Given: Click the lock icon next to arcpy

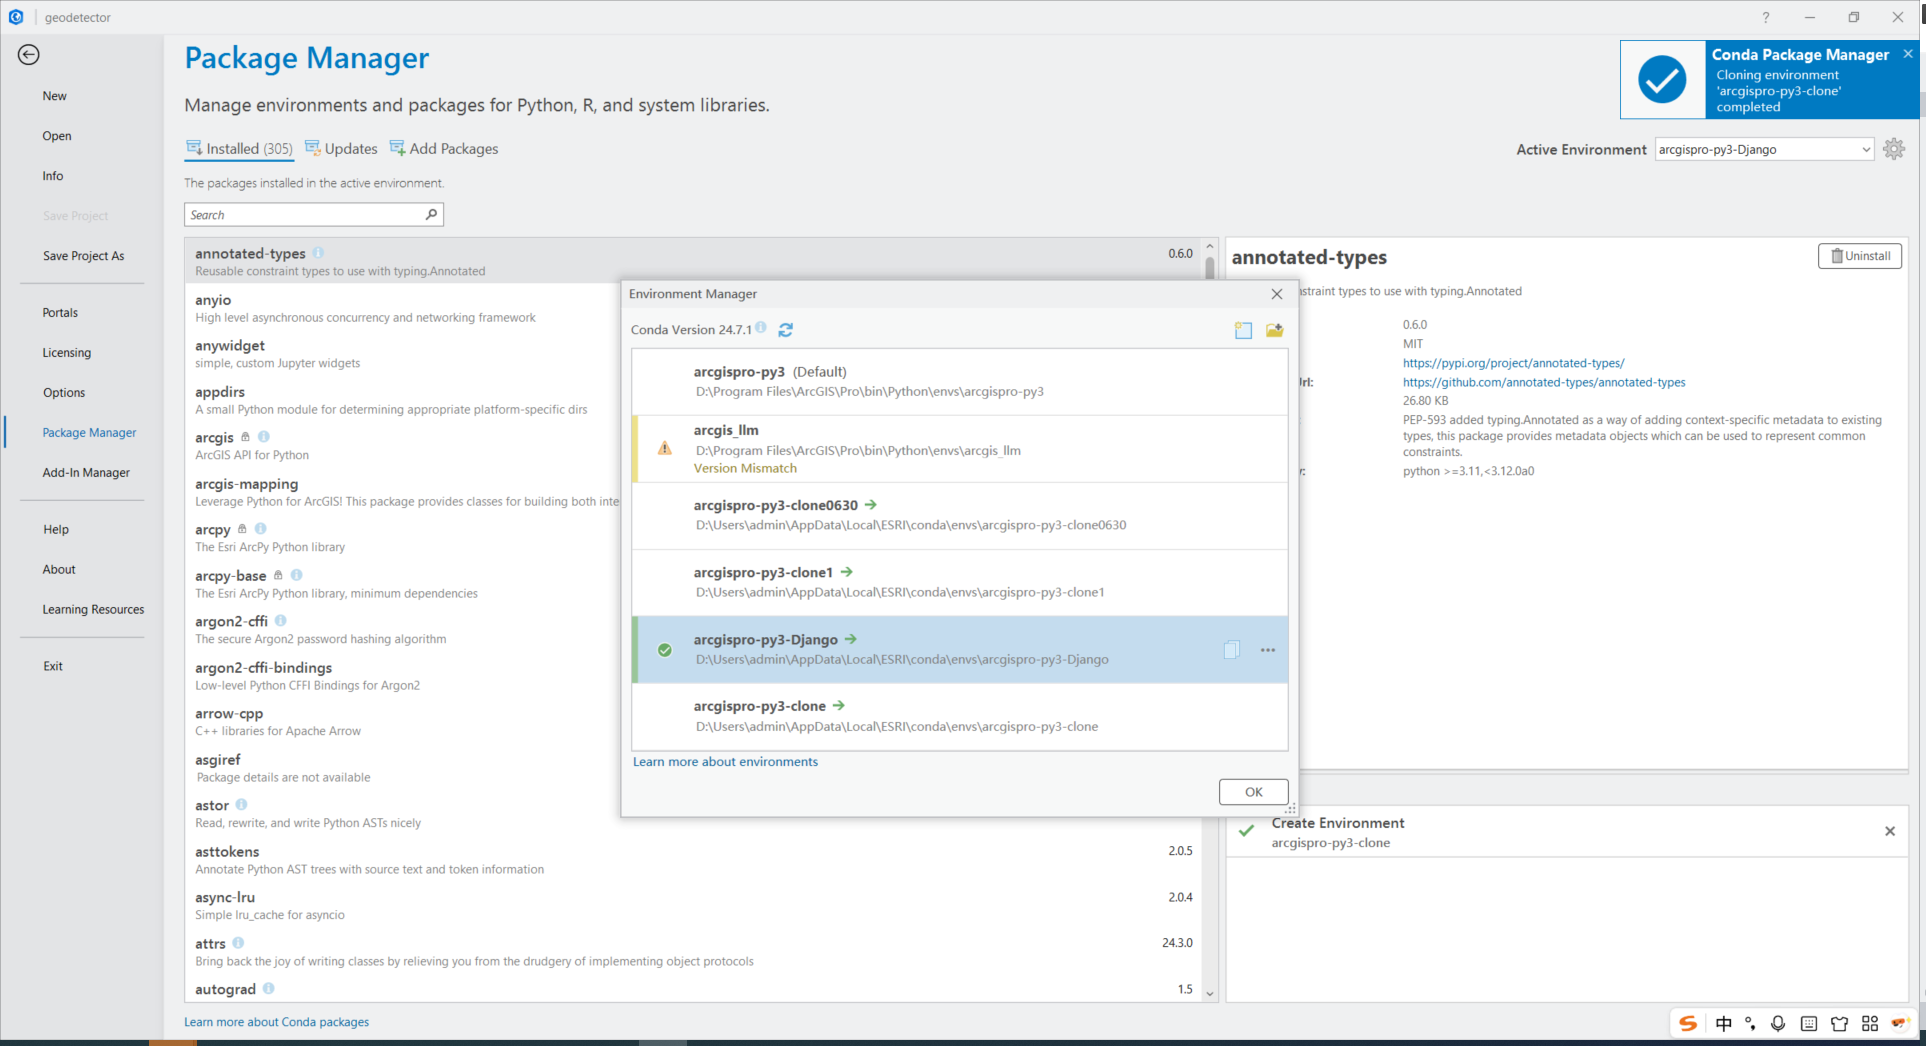Looking at the screenshot, I should click(x=242, y=529).
